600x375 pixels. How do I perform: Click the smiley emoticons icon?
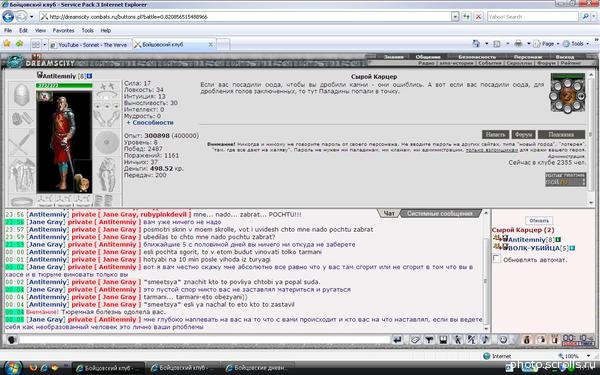[503, 339]
